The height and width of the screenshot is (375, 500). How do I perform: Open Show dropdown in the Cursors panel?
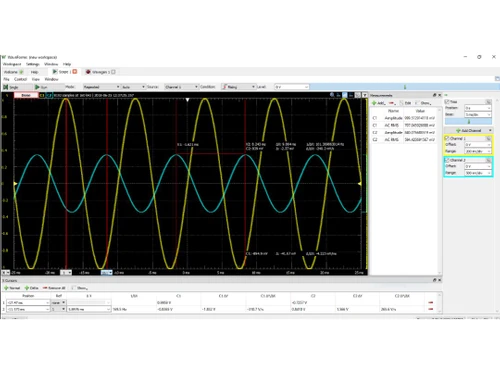80,288
